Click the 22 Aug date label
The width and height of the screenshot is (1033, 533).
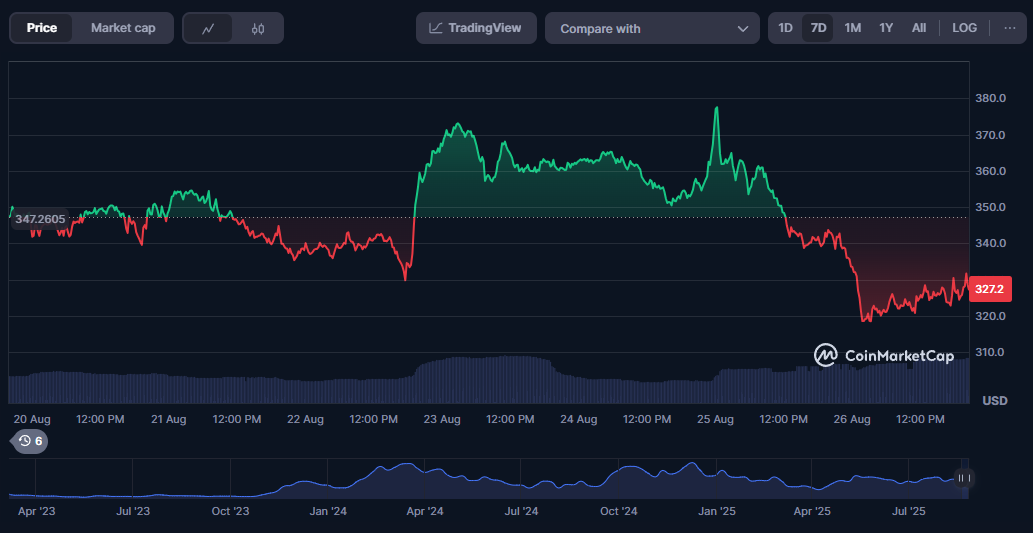(306, 420)
